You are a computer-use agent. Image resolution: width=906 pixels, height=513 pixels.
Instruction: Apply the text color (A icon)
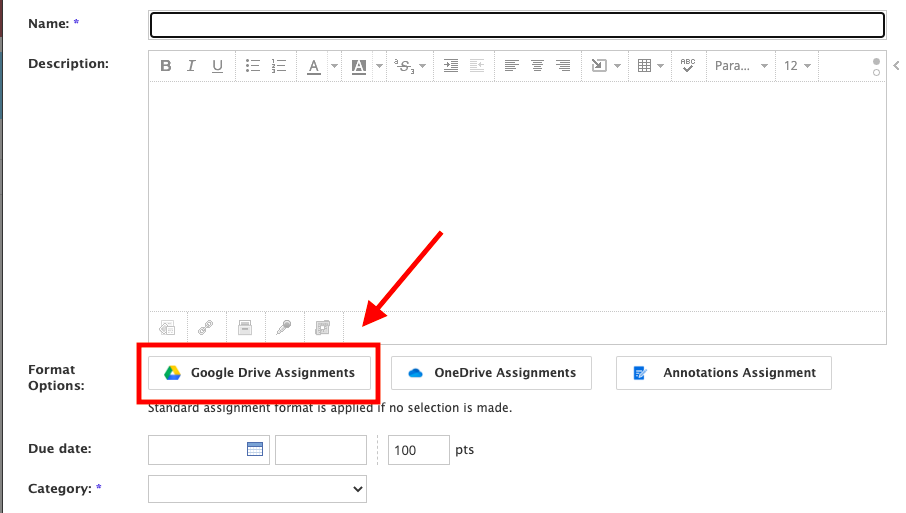(314, 66)
